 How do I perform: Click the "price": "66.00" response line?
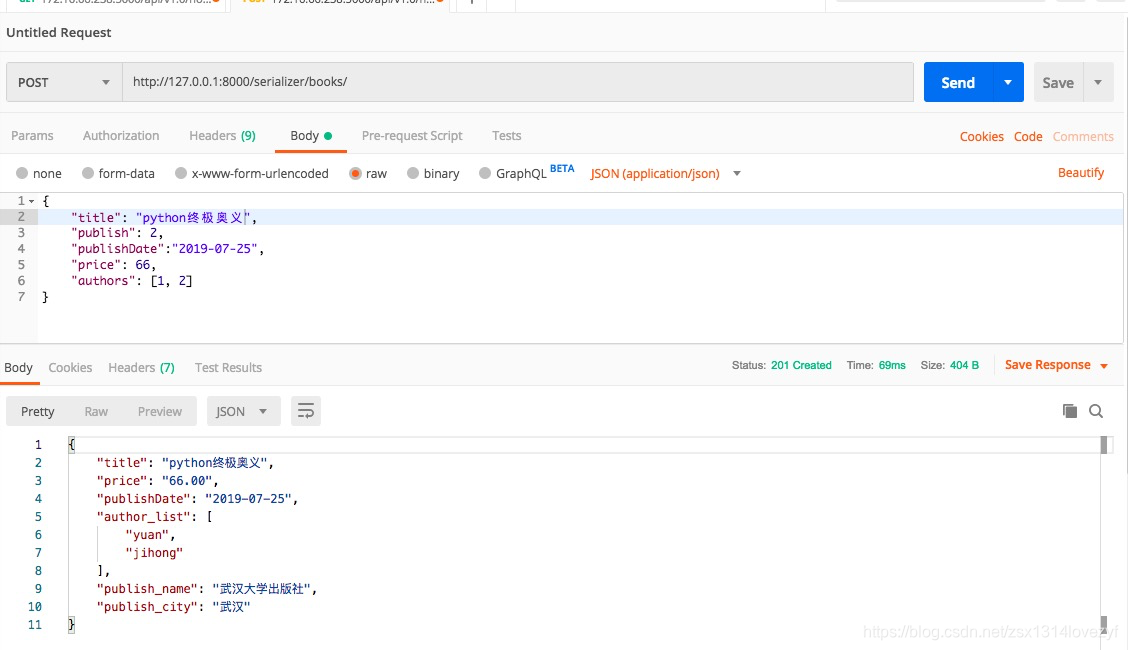[157, 480]
